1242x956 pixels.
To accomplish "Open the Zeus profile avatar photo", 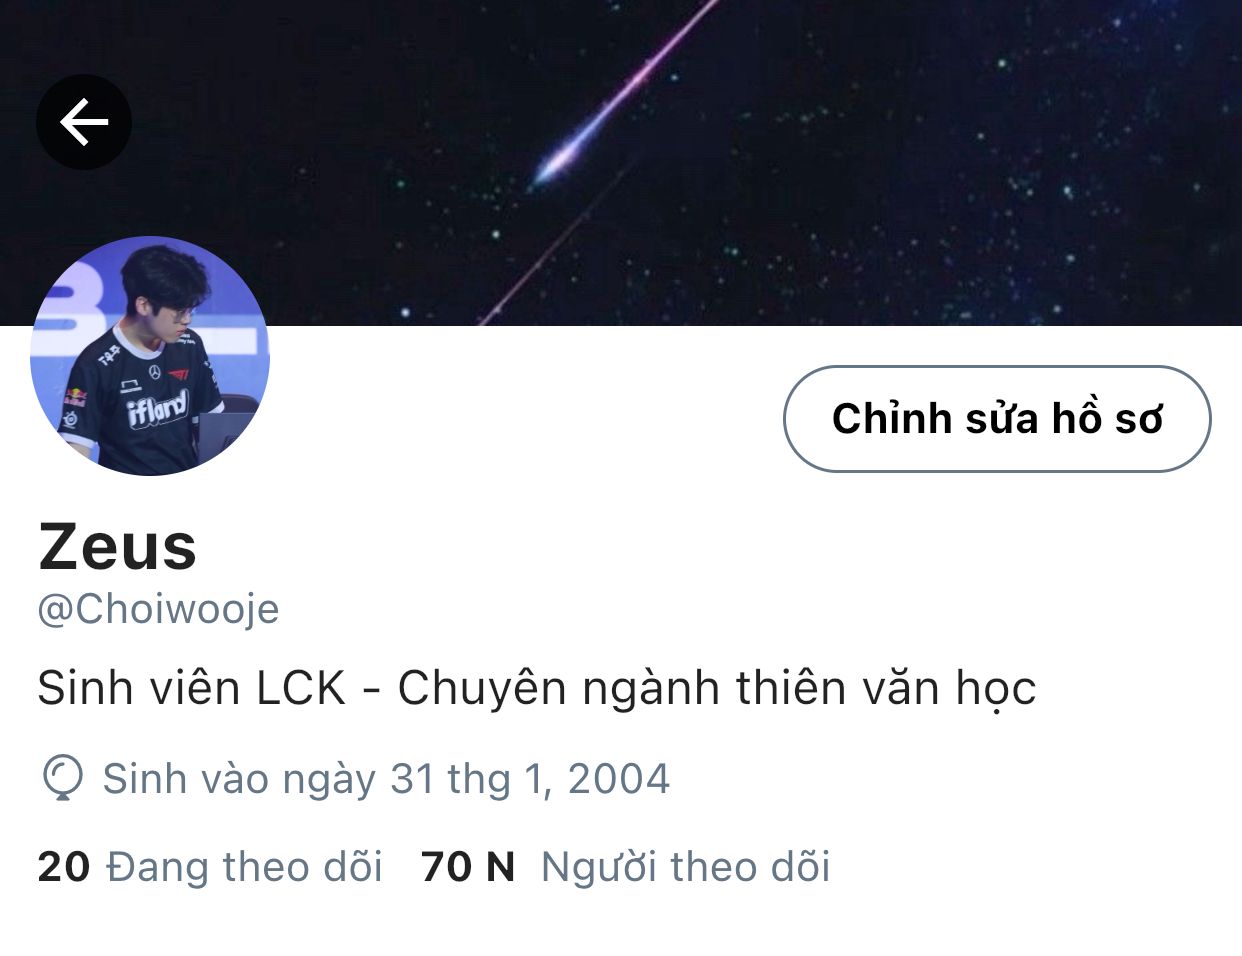I will point(150,356).
